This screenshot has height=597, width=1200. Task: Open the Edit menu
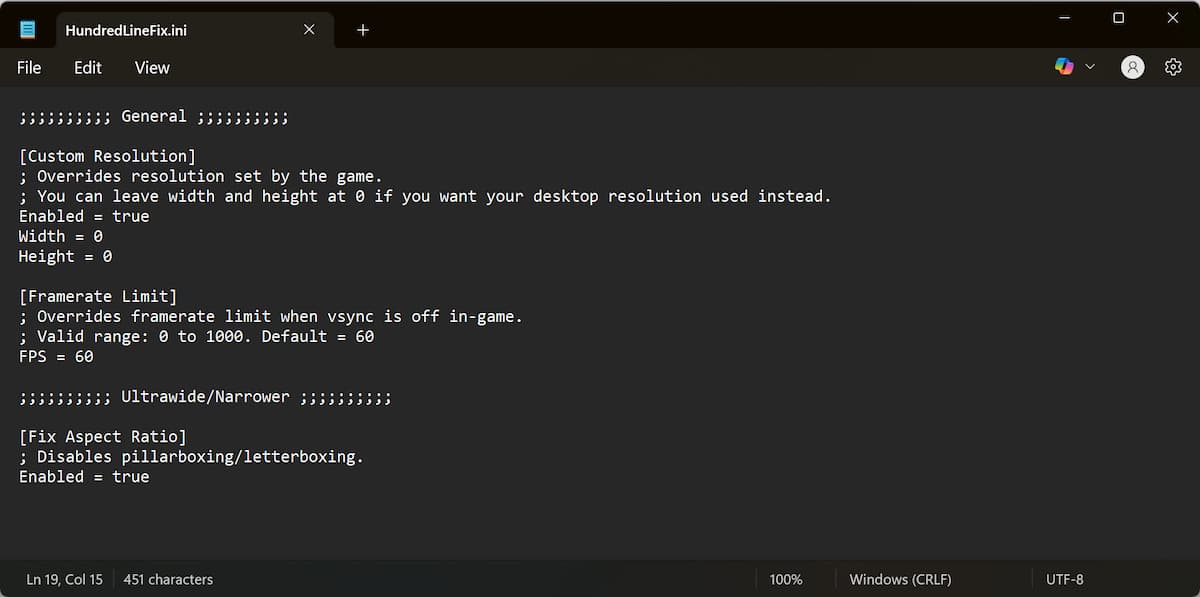tap(88, 67)
